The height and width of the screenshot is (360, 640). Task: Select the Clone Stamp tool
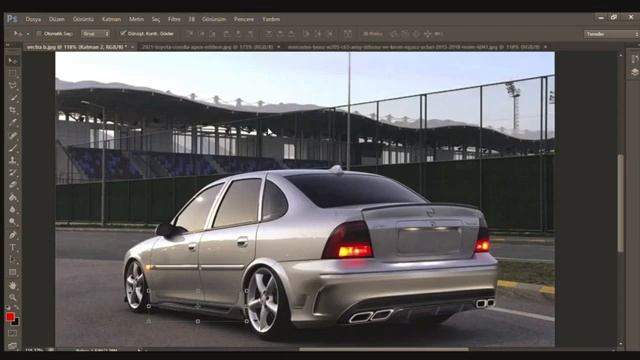(13, 160)
